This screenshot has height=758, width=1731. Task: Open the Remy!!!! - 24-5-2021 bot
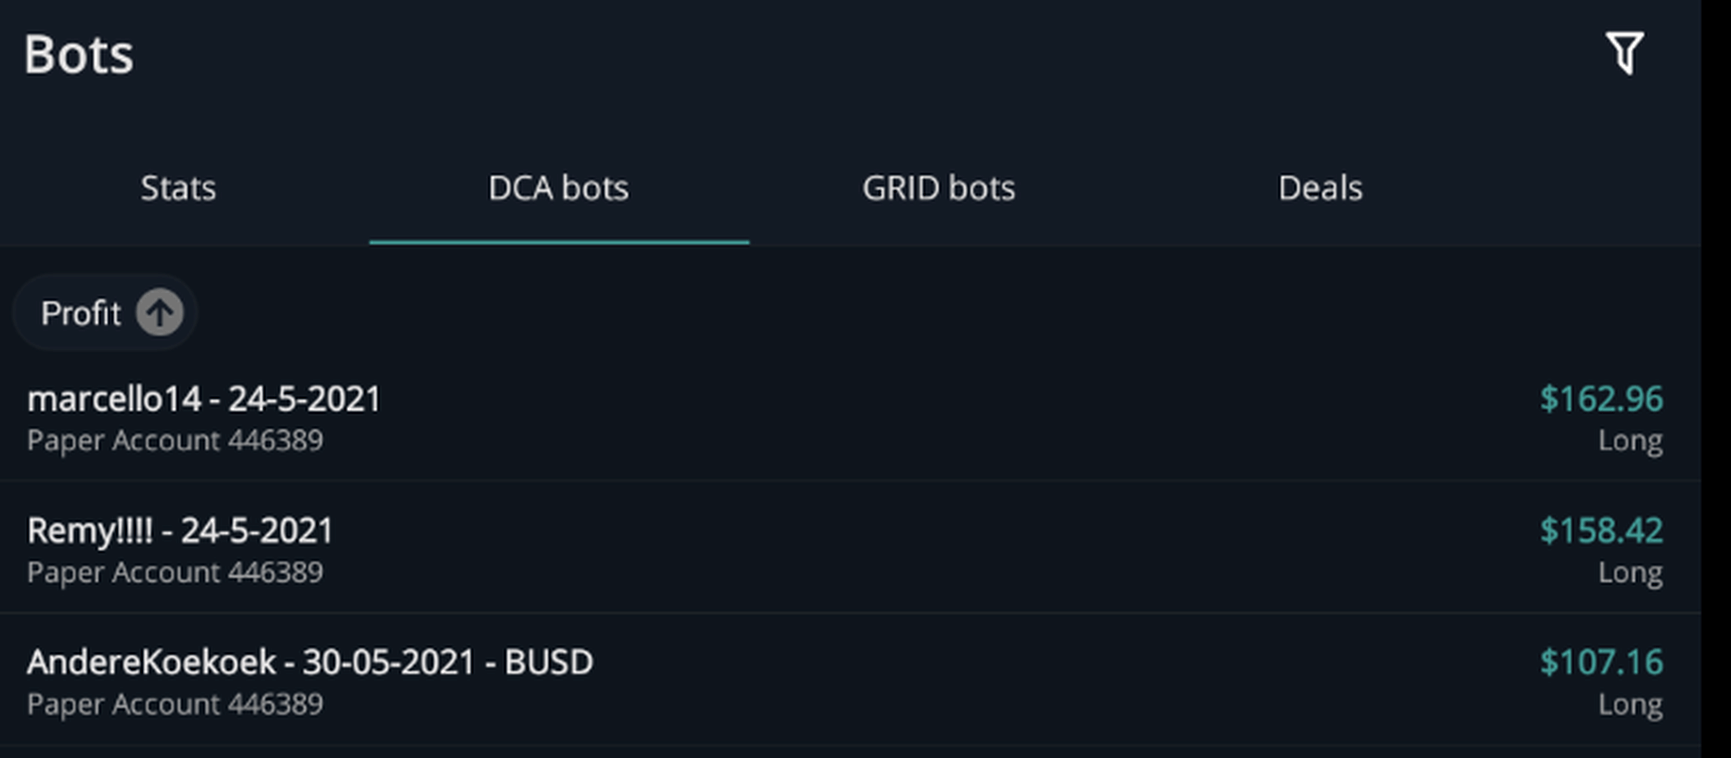(x=850, y=548)
